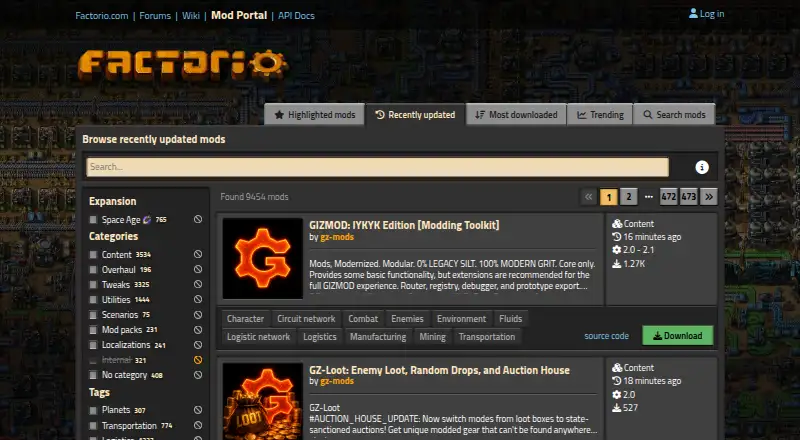Exclude the Utilities category
Screen dimensions: 800x440
pos(198,299)
